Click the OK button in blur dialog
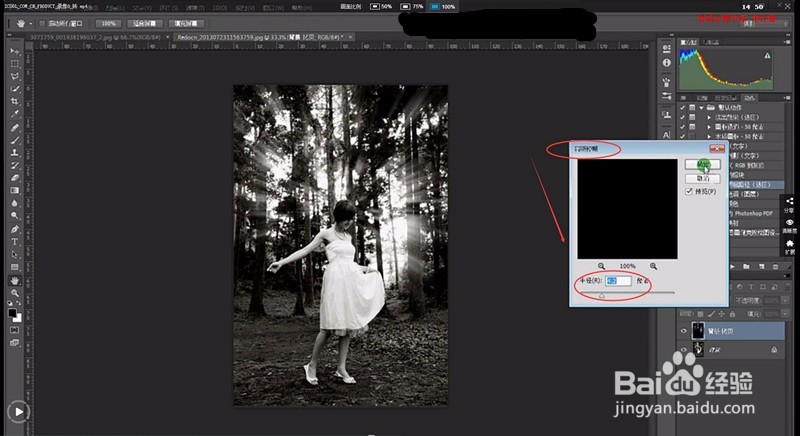The width and height of the screenshot is (800, 436). (703, 164)
